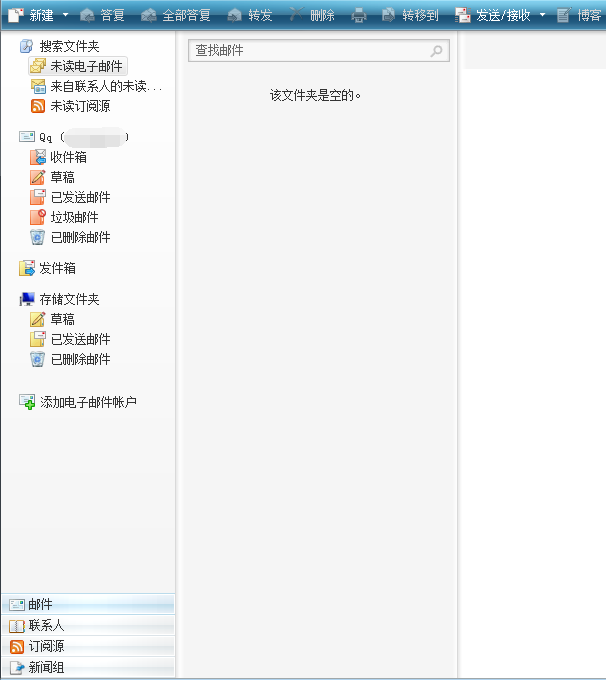Open 草稿 drafts under 存储文件夹
Image resolution: width=606 pixels, height=680 pixels.
pos(62,319)
